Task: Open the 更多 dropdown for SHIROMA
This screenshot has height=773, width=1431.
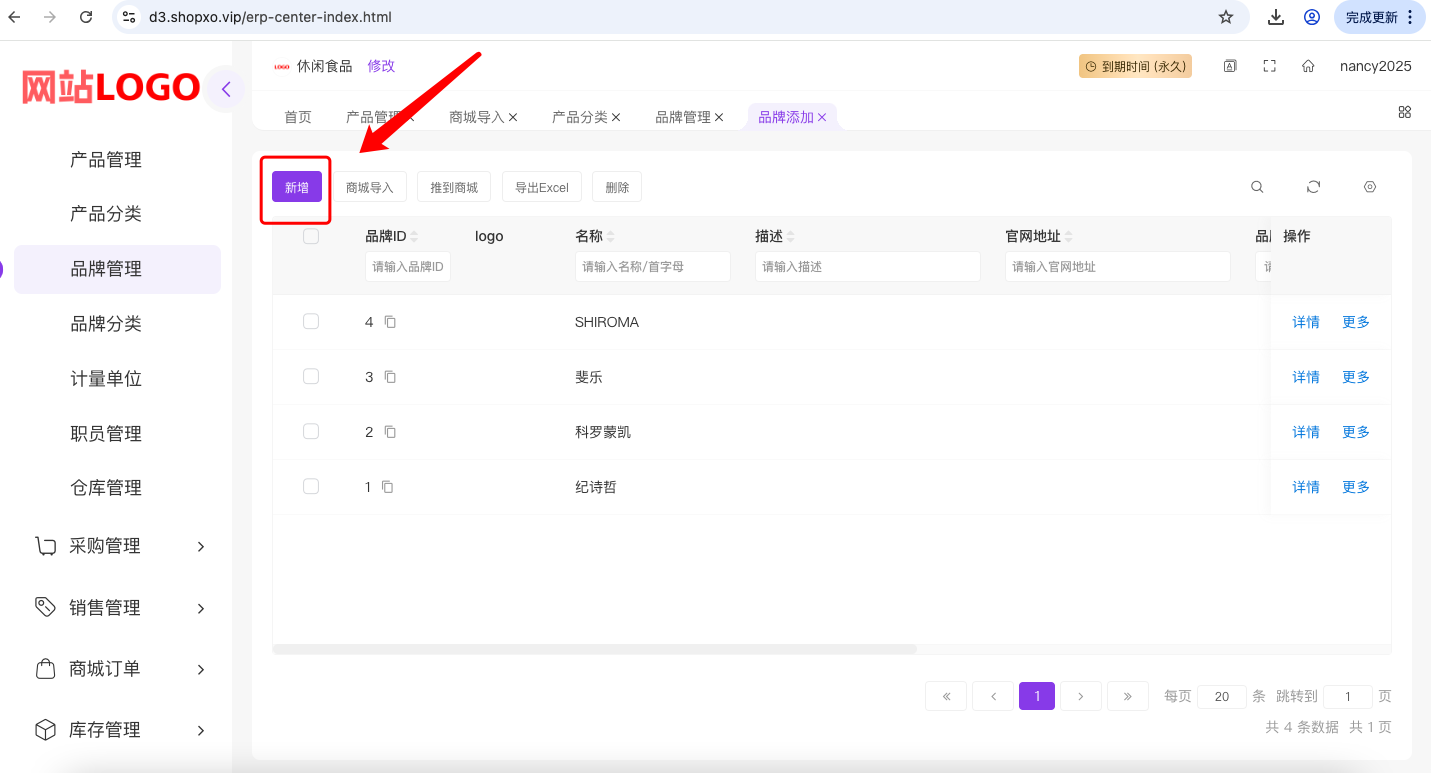Action: [1356, 322]
